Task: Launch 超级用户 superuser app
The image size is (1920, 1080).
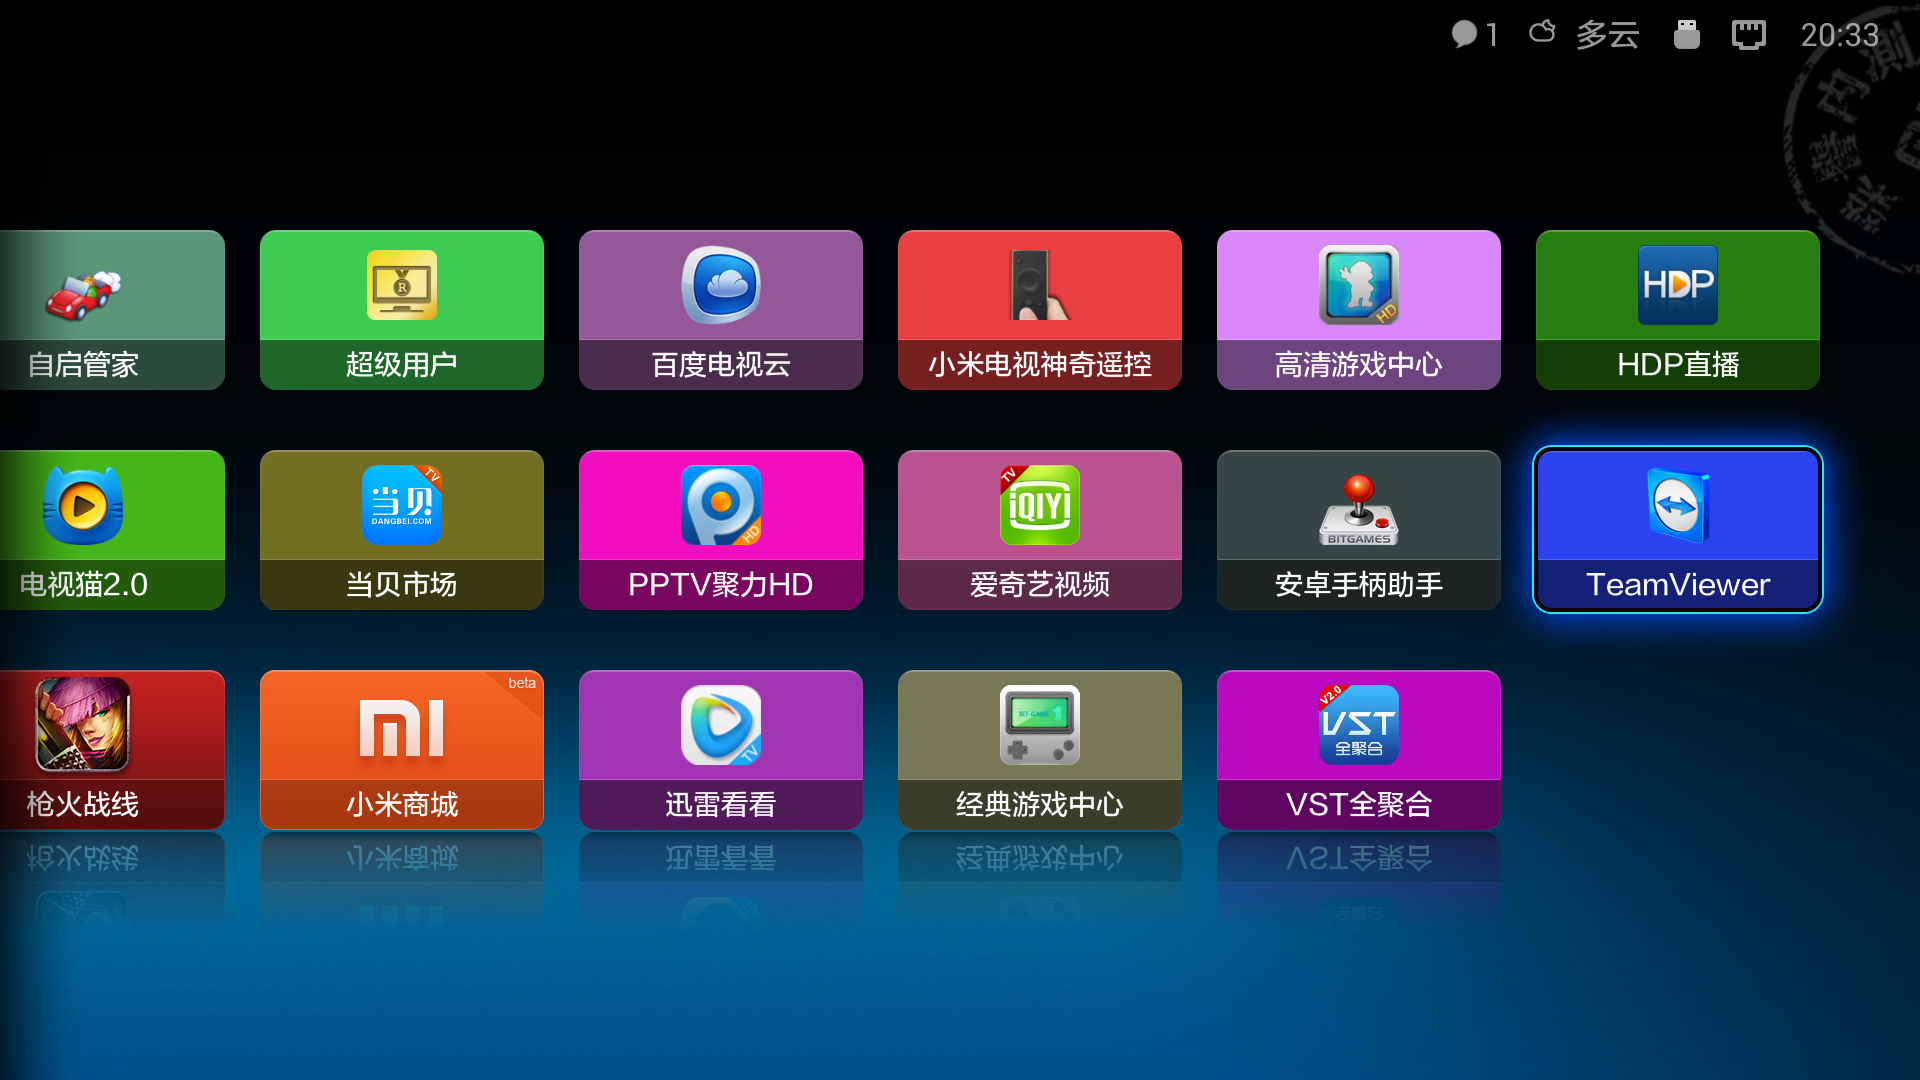Action: [401, 309]
